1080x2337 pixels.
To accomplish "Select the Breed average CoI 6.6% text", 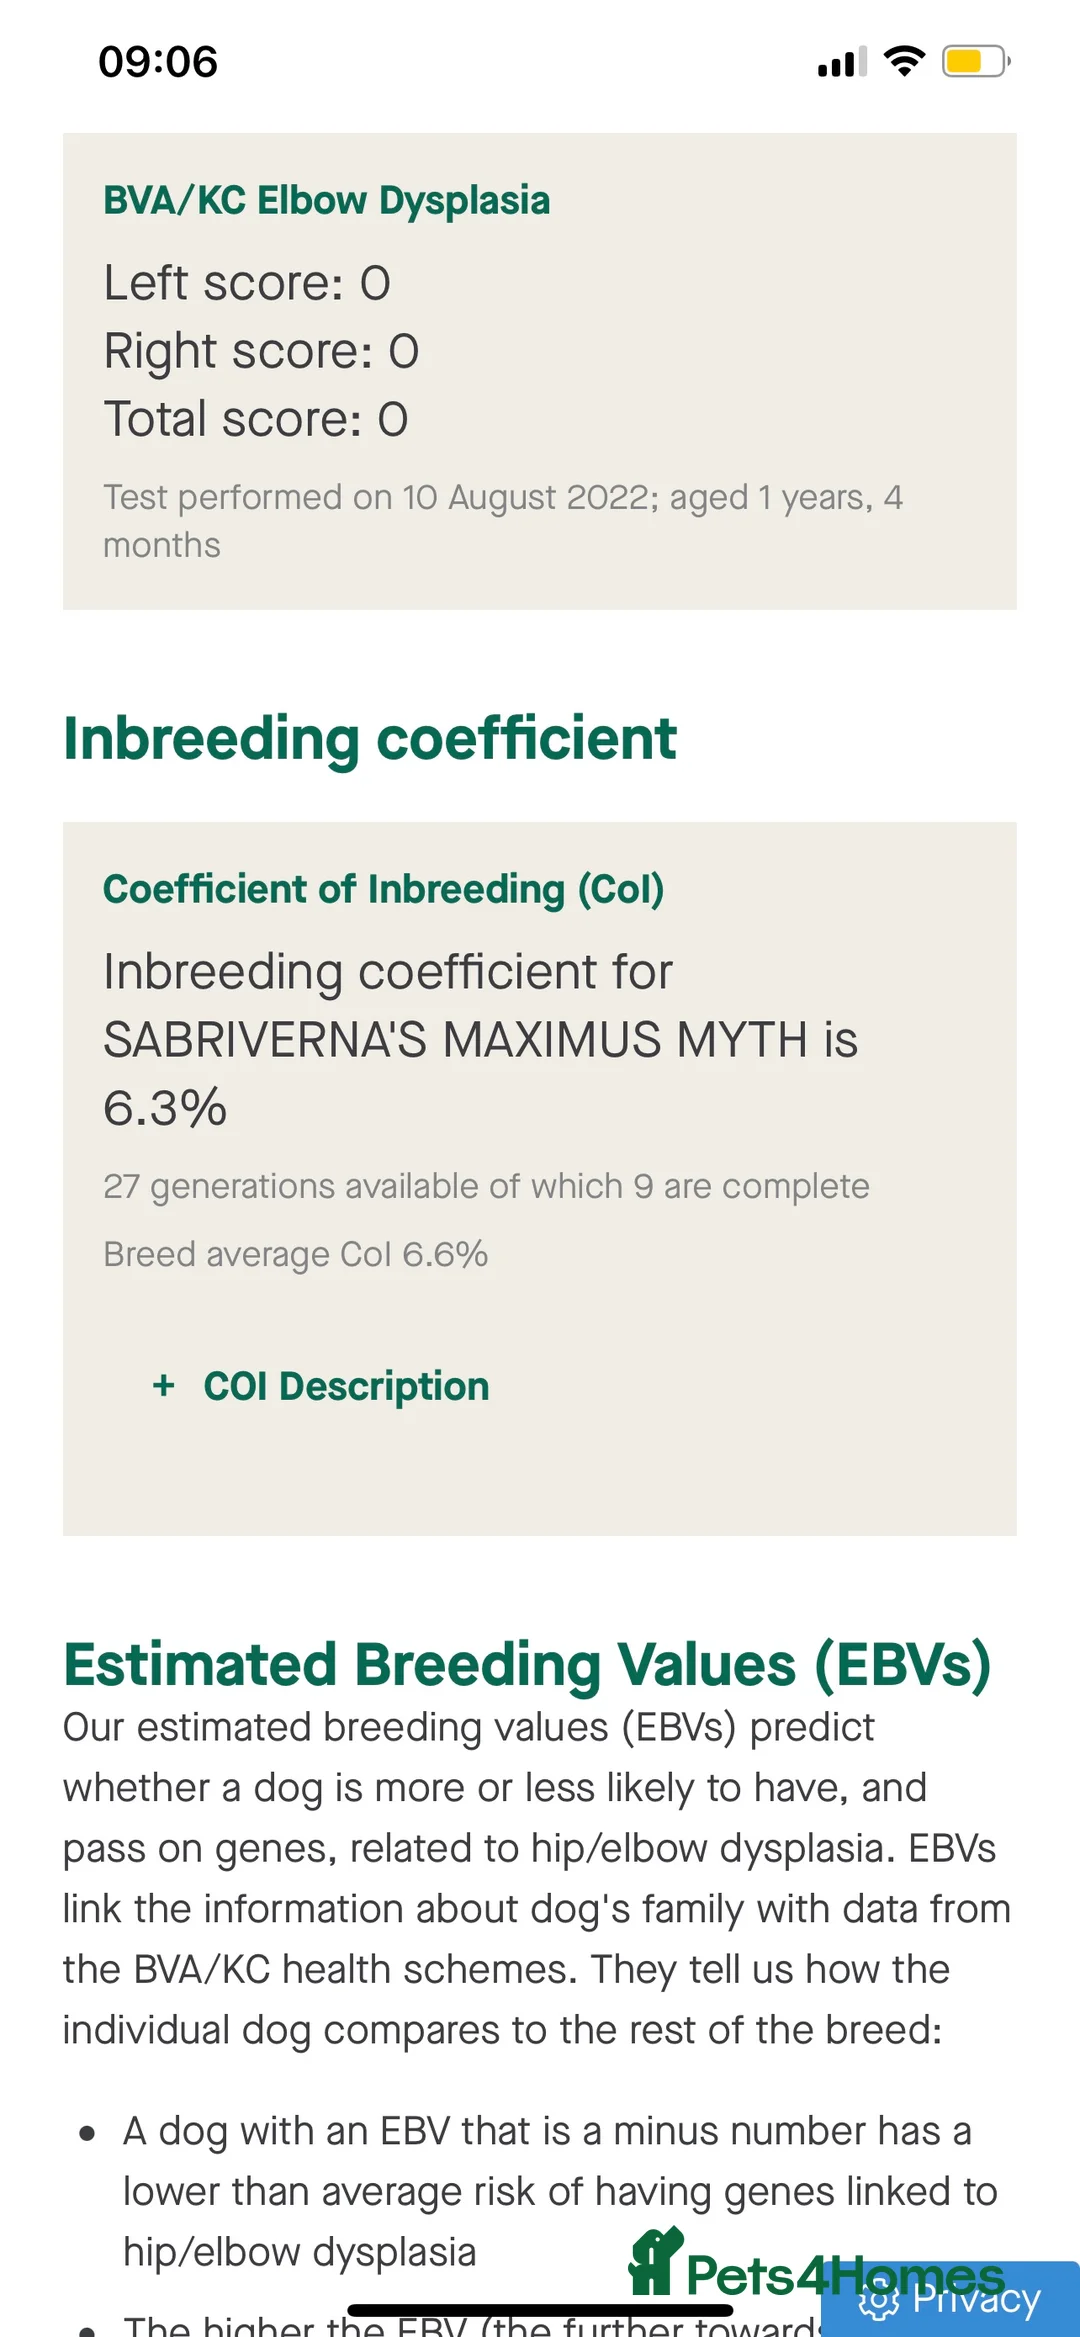I will pos(296,1253).
